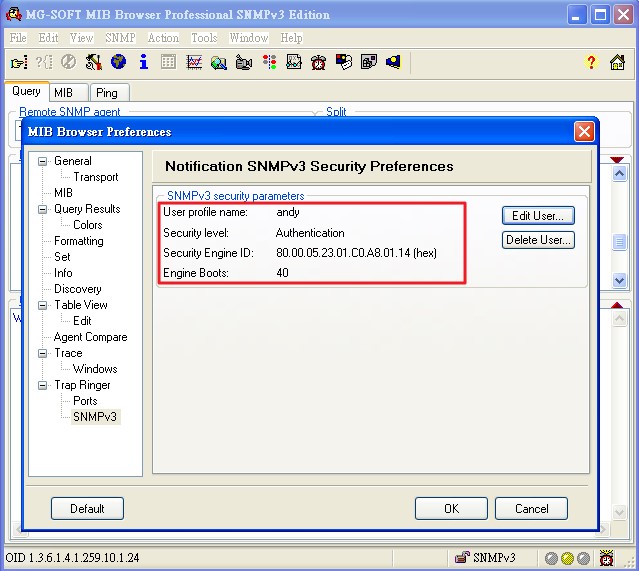Confirm preferences with OK button
The height and width of the screenshot is (571, 639).
click(x=451, y=508)
